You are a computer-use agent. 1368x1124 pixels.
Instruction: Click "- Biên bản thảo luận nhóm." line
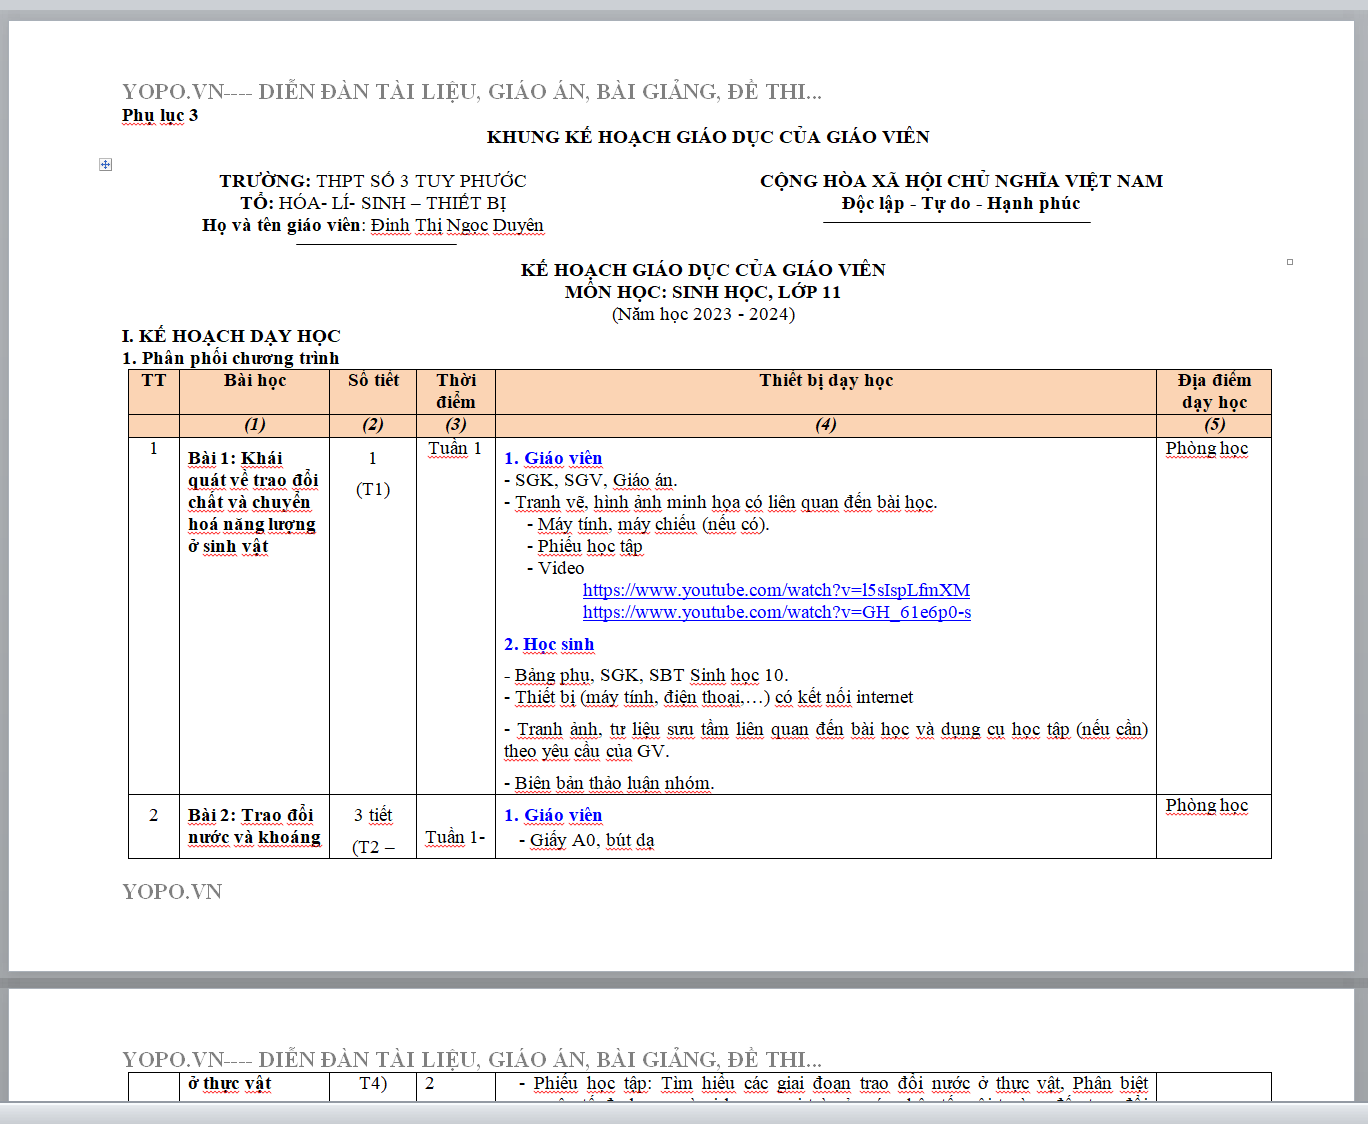pos(609,783)
